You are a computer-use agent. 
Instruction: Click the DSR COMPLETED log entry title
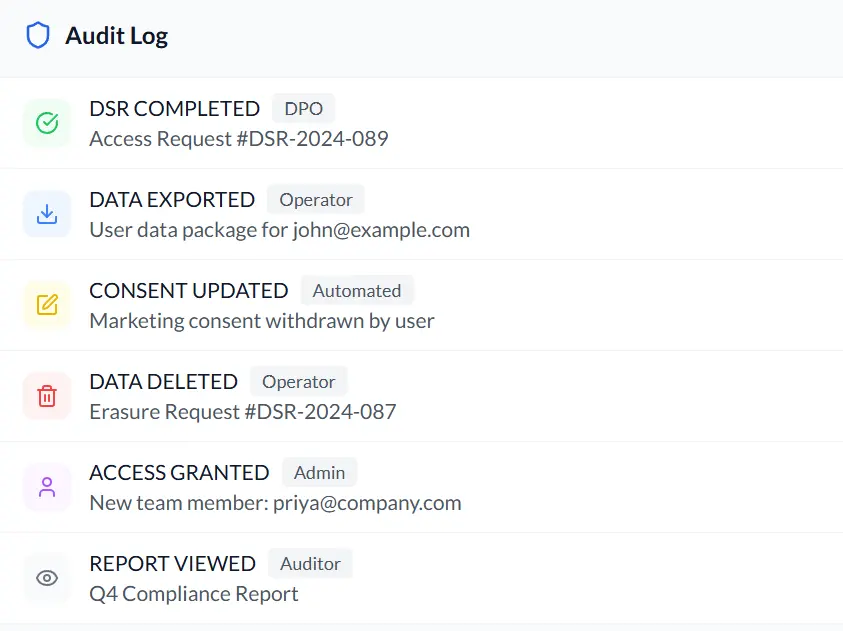[173, 108]
